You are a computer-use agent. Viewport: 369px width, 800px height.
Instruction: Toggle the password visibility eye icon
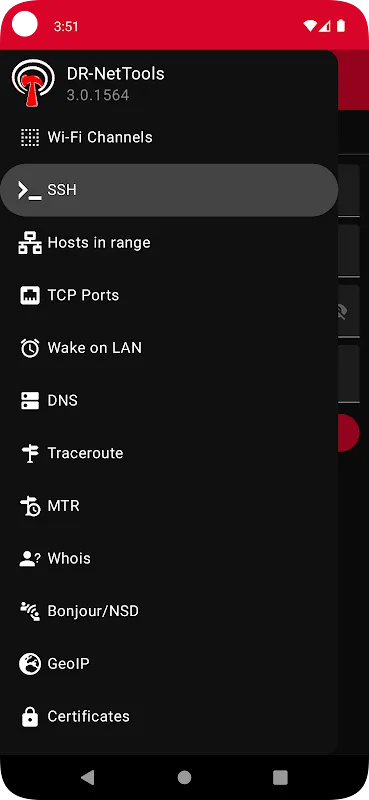342,312
